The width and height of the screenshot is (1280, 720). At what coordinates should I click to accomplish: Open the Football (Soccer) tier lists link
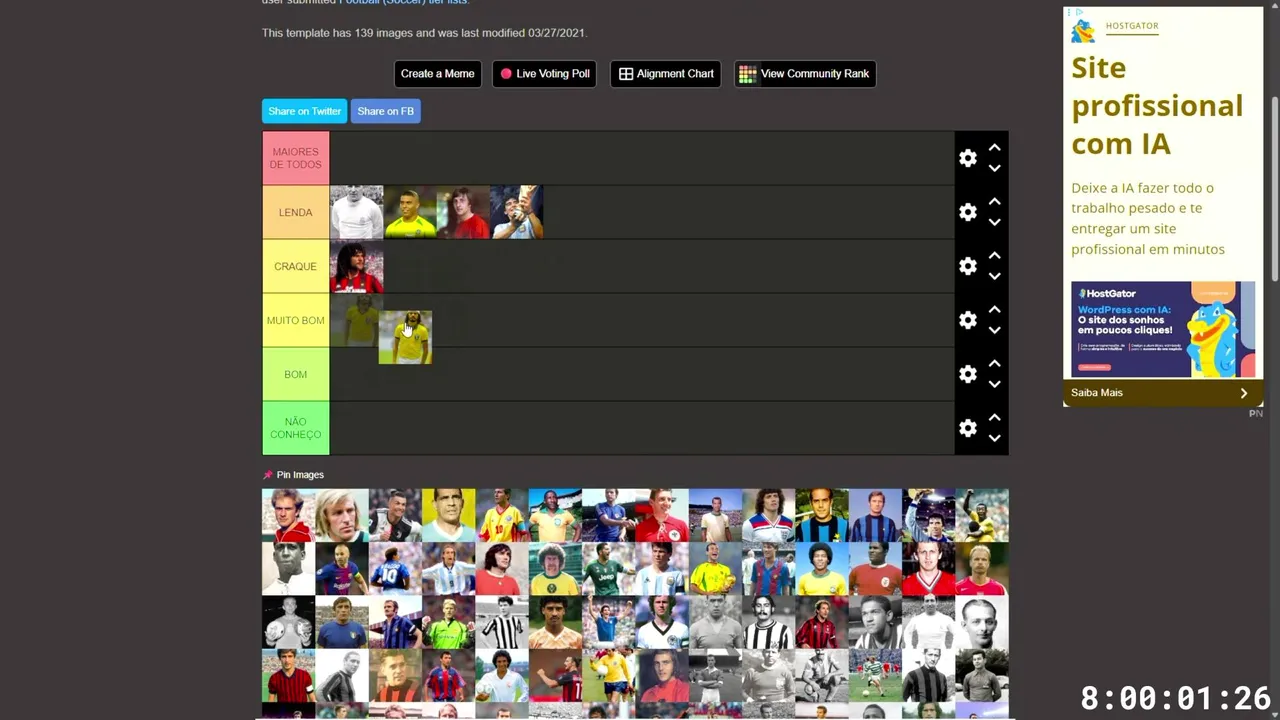pos(403,2)
